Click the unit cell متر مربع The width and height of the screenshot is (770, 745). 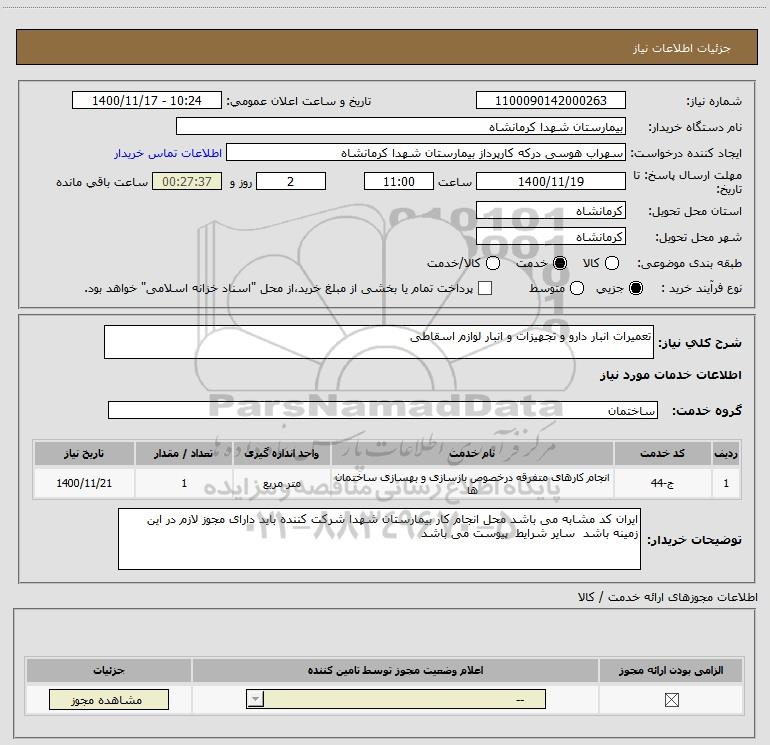(281, 483)
